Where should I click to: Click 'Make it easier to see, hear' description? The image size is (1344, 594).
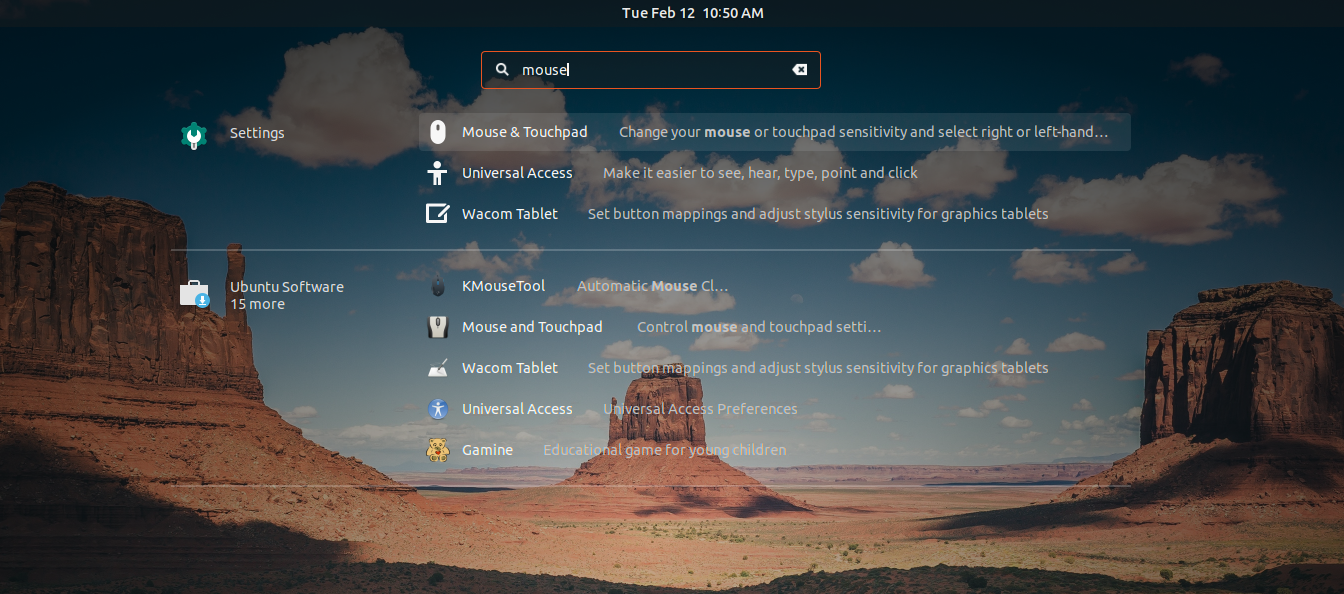tap(760, 173)
